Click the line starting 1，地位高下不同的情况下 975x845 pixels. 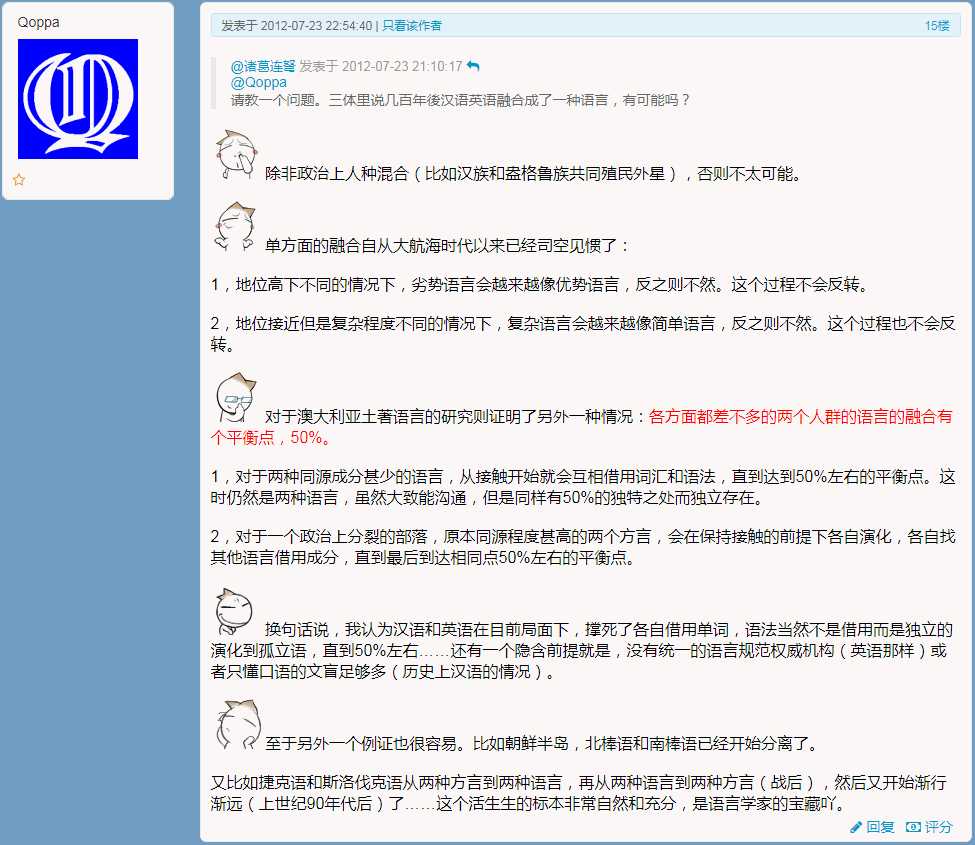[x=538, y=285]
